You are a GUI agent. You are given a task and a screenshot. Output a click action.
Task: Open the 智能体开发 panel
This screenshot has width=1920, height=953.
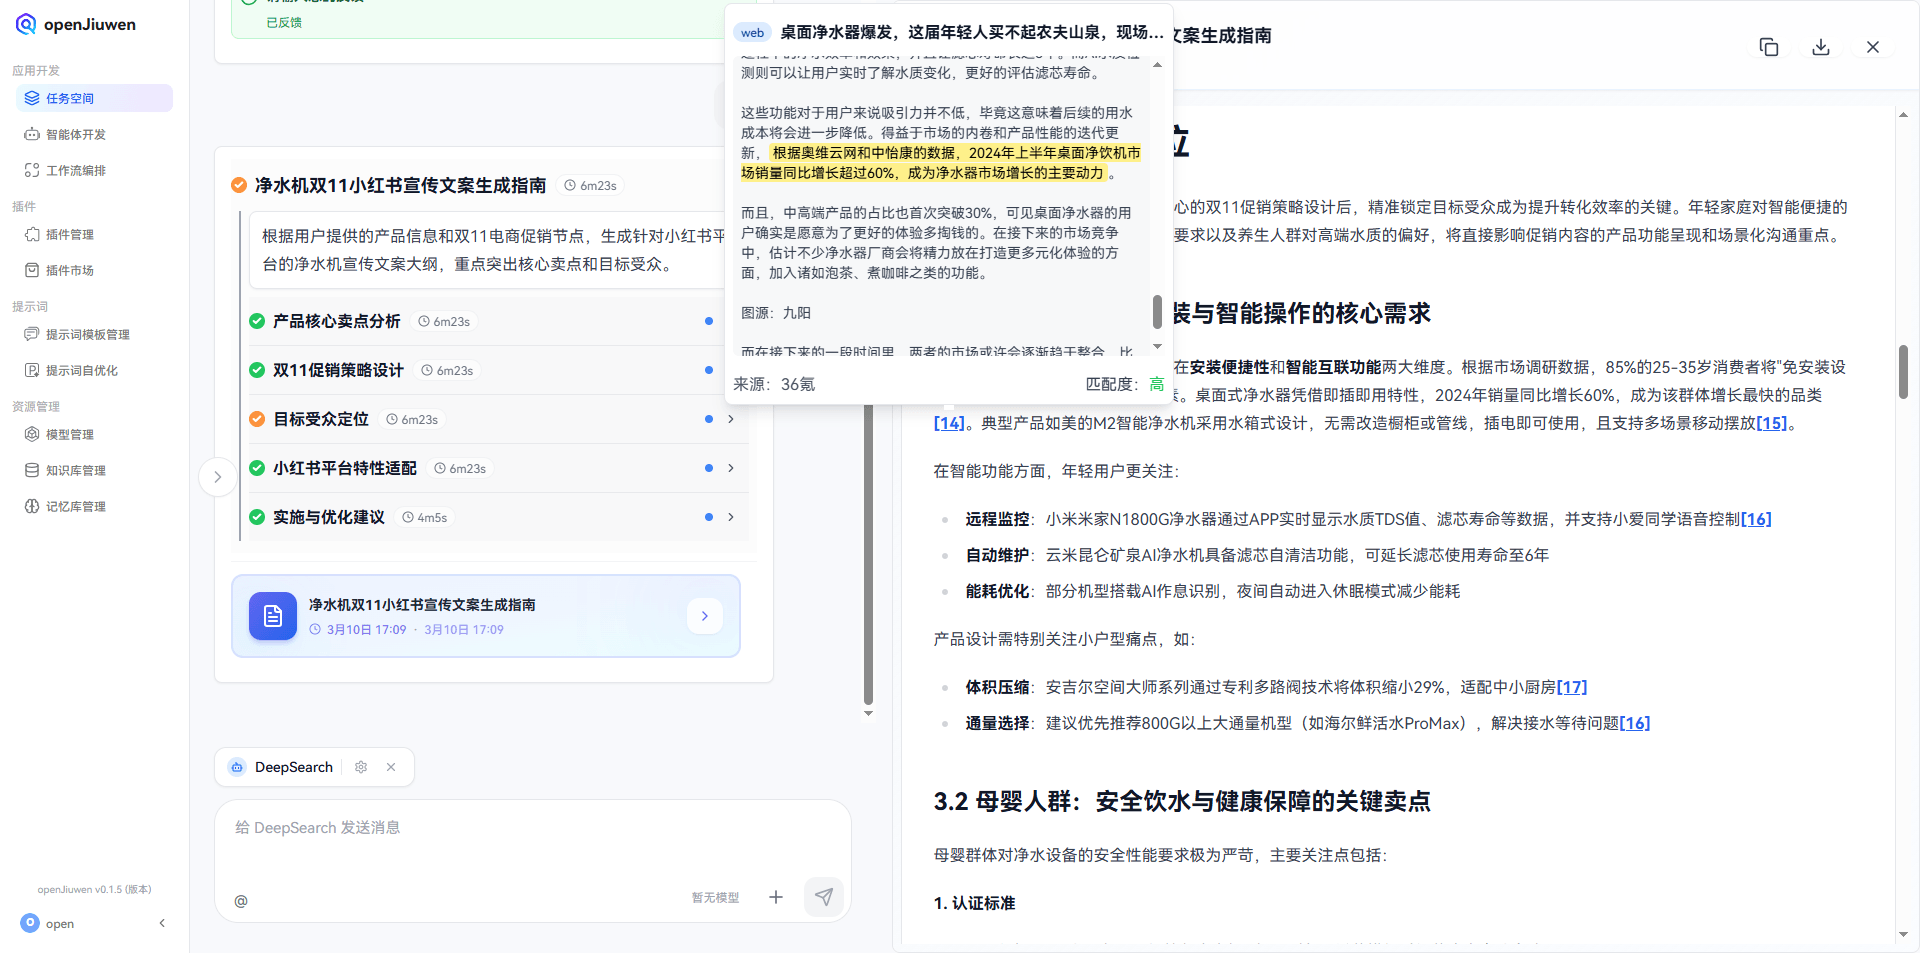click(77, 133)
